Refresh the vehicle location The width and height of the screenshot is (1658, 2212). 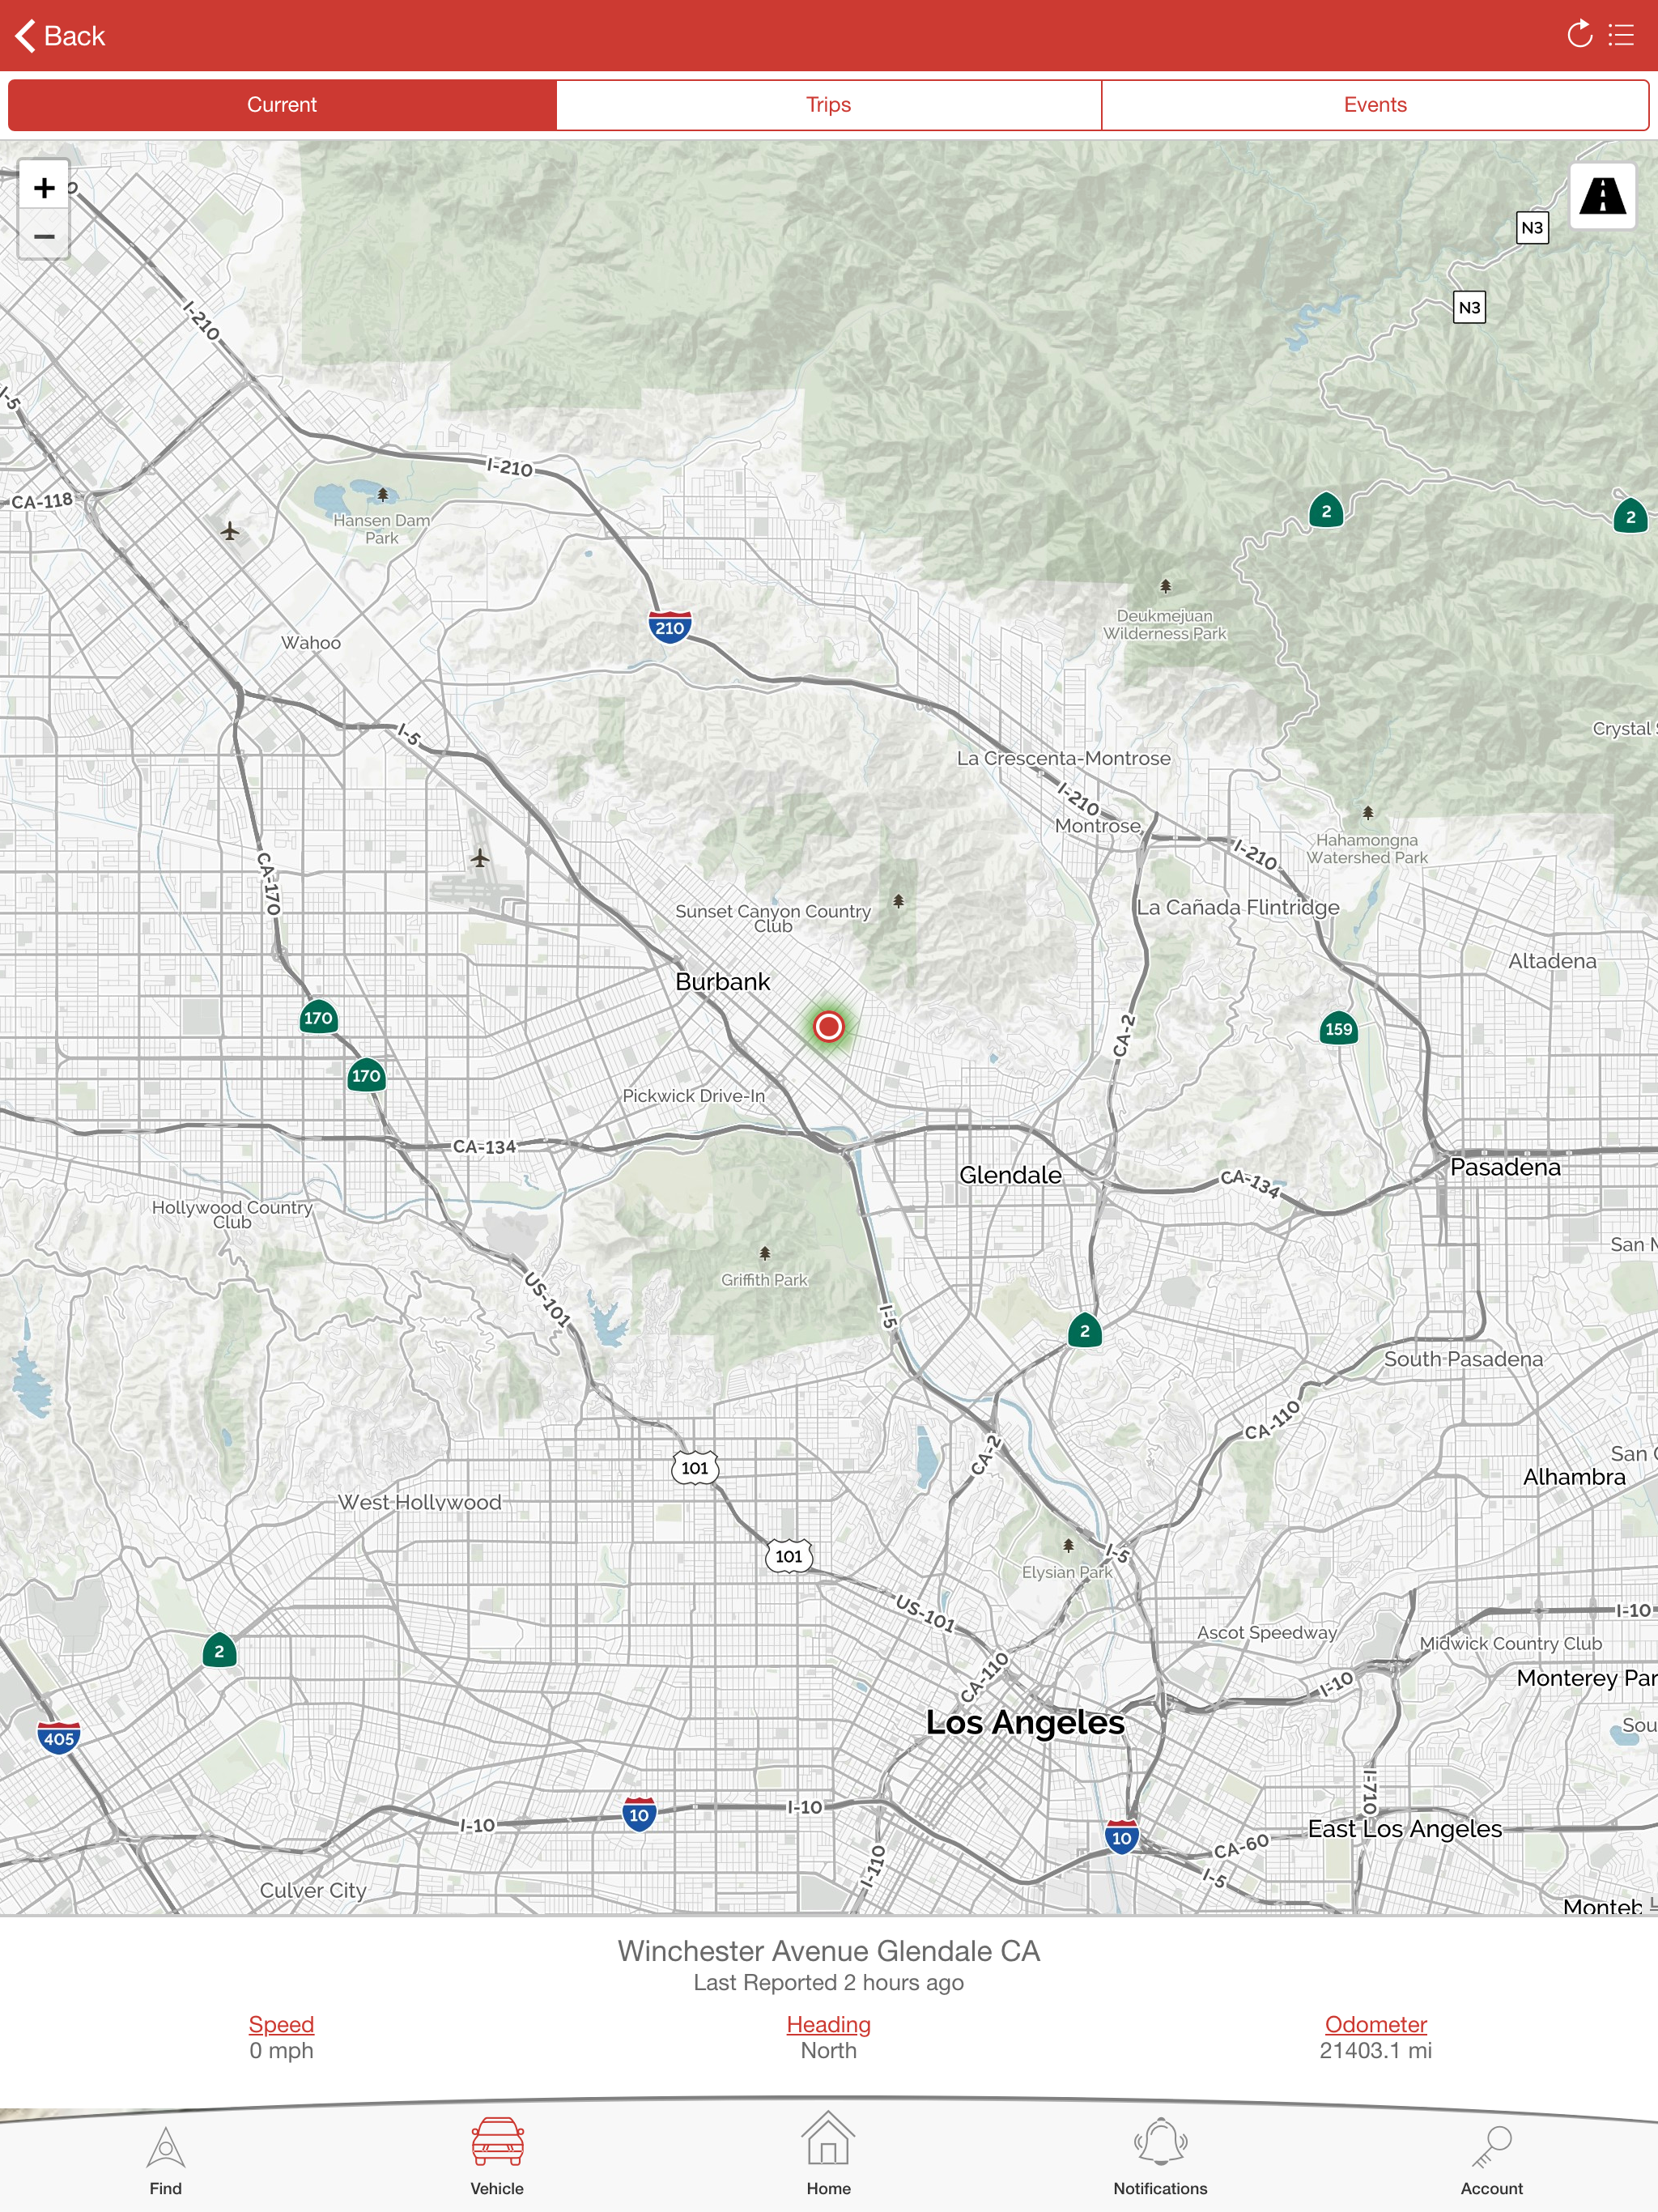click(x=1579, y=35)
